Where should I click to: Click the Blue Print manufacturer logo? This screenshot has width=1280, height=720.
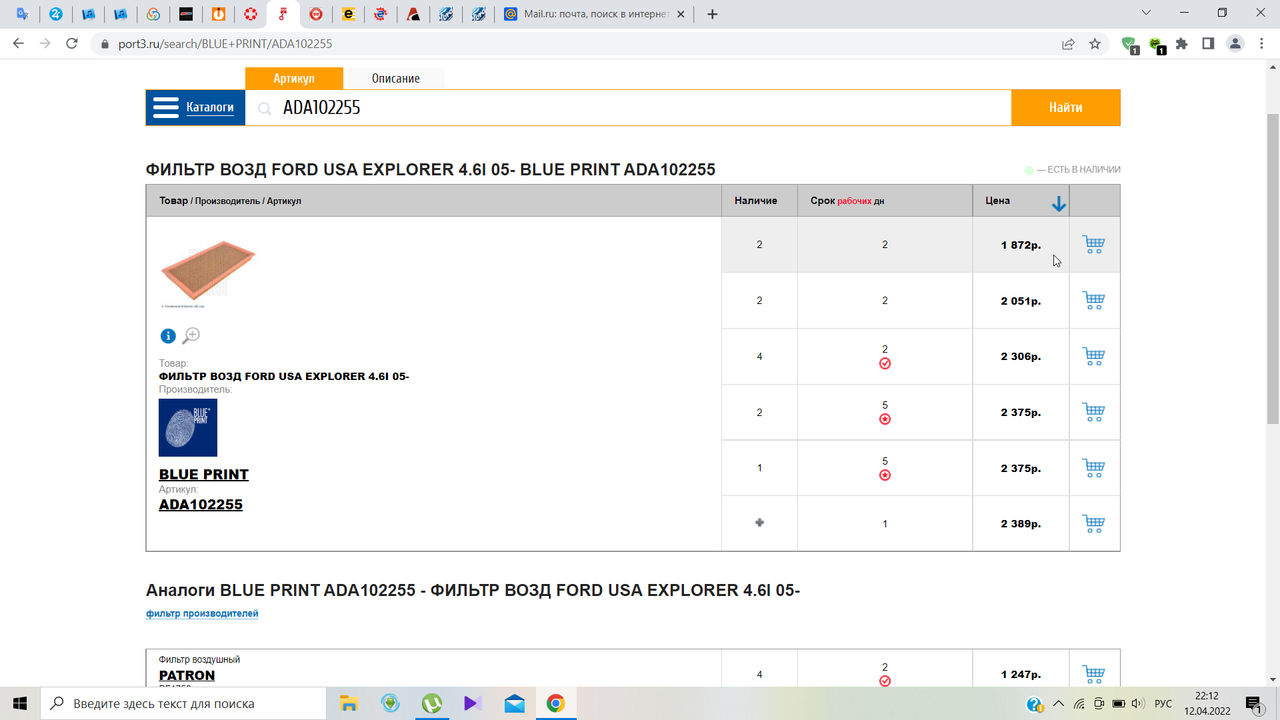tap(188, 428)
